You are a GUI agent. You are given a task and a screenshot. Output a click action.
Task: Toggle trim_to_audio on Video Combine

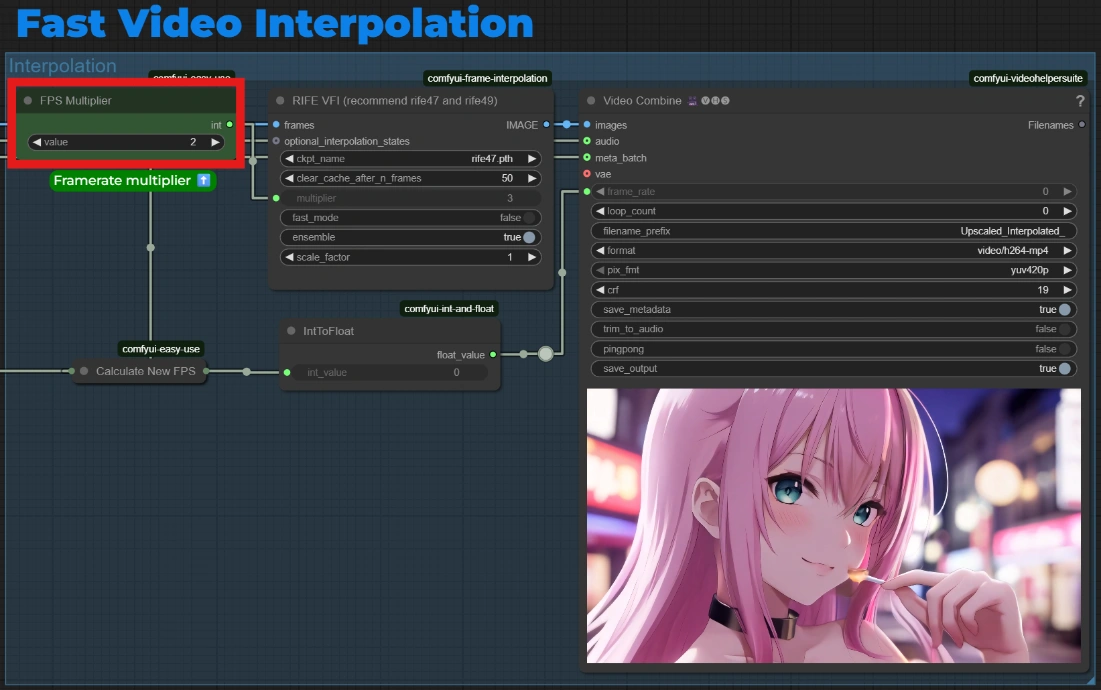coord(834,329)
